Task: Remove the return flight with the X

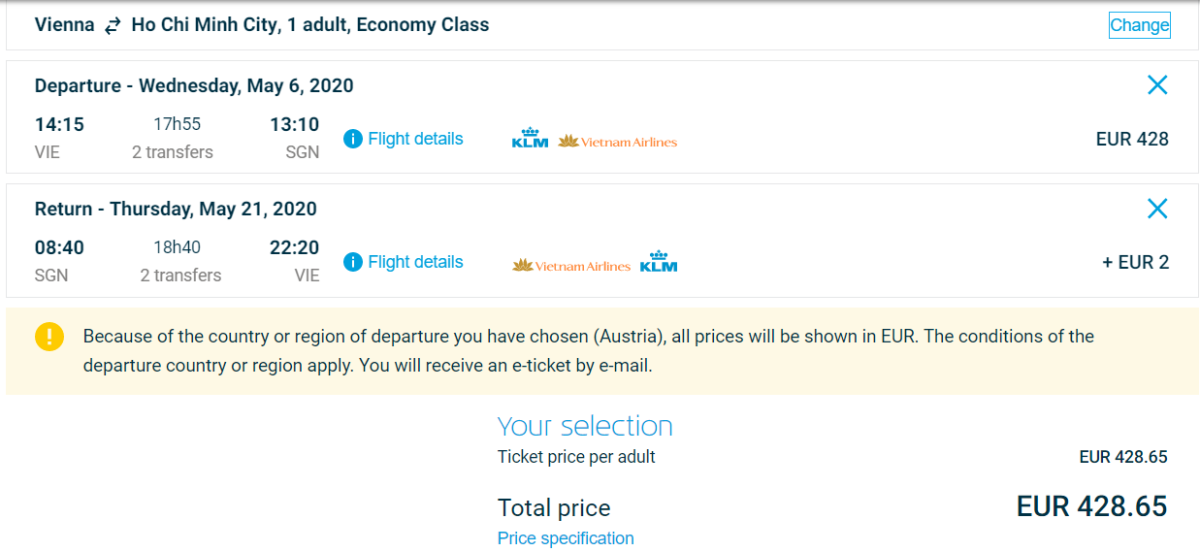Action: (x=1157, y=208)
